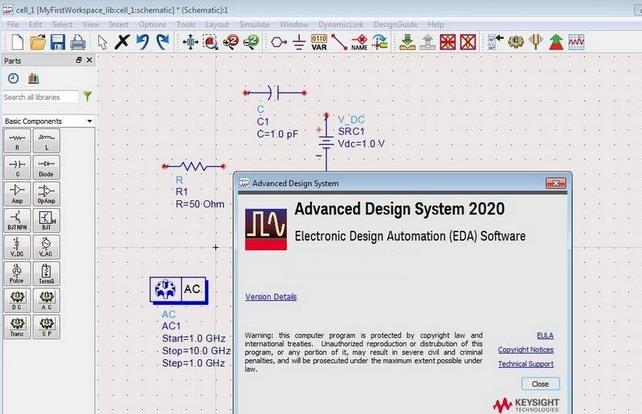The image size is (642, 414).
Task: Open the Copyright Notices link
Action: point(526,350)
